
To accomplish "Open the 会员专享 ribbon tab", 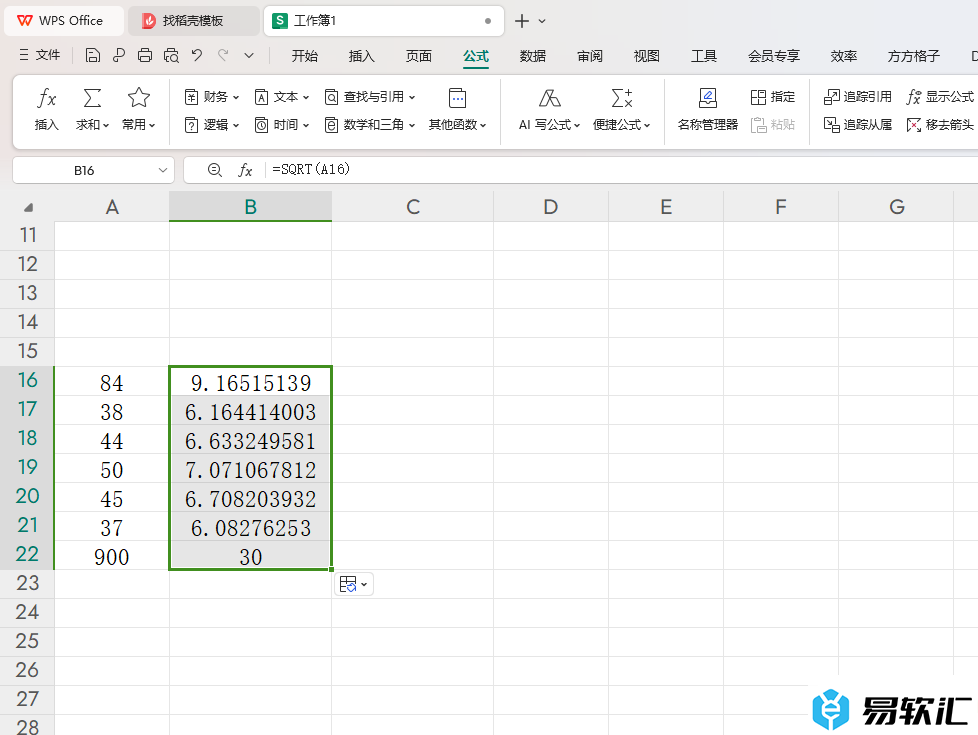I will [x=773, y=56].
